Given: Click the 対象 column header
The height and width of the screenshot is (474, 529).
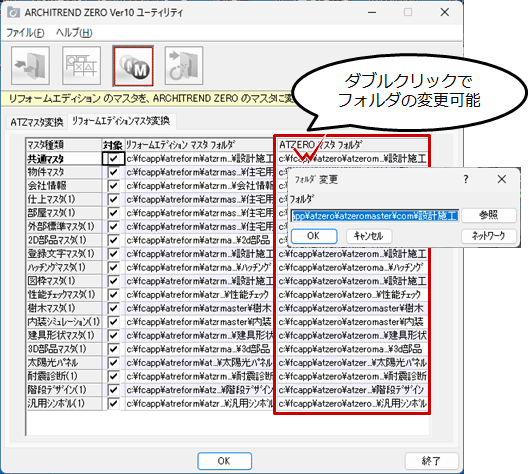Looking at the screenshot, I should tap(113, 145).
